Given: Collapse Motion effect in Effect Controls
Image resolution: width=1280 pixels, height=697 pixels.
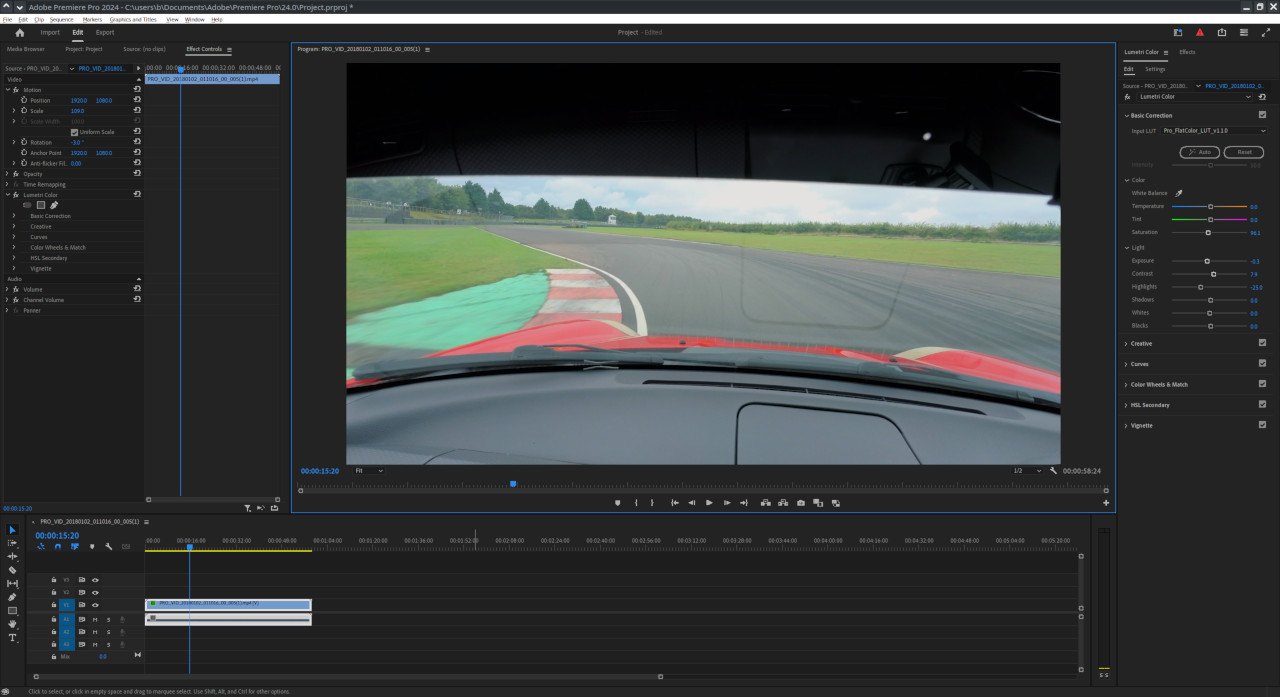Looking at the screenshot, I should point(8,90).
